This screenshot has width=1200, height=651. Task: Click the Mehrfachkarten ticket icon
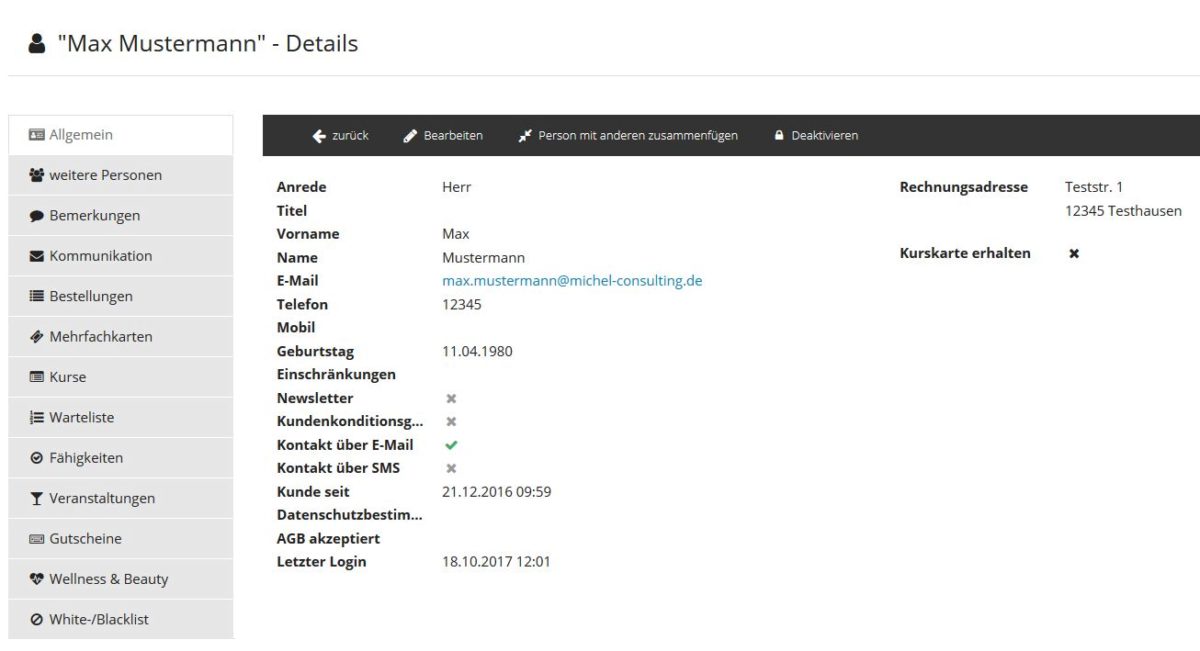tap(37, 337)
